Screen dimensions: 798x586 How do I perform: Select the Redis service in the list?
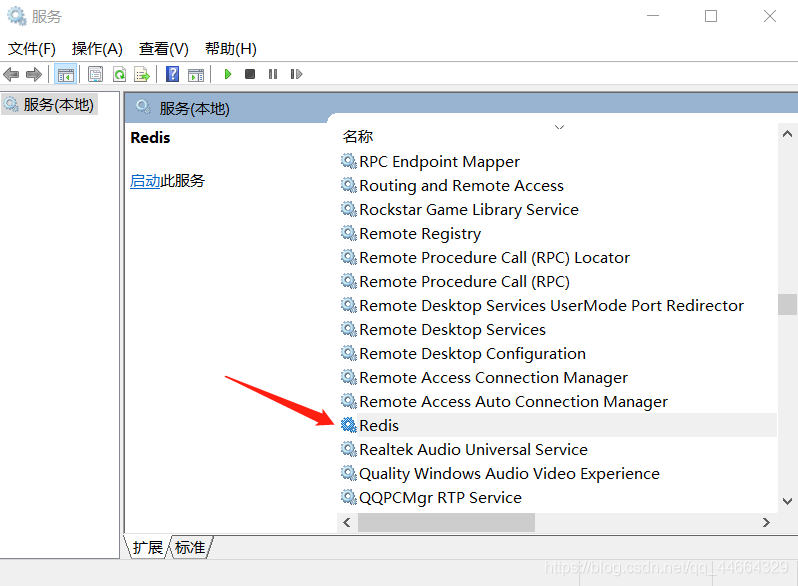click(x=379, y=425)
